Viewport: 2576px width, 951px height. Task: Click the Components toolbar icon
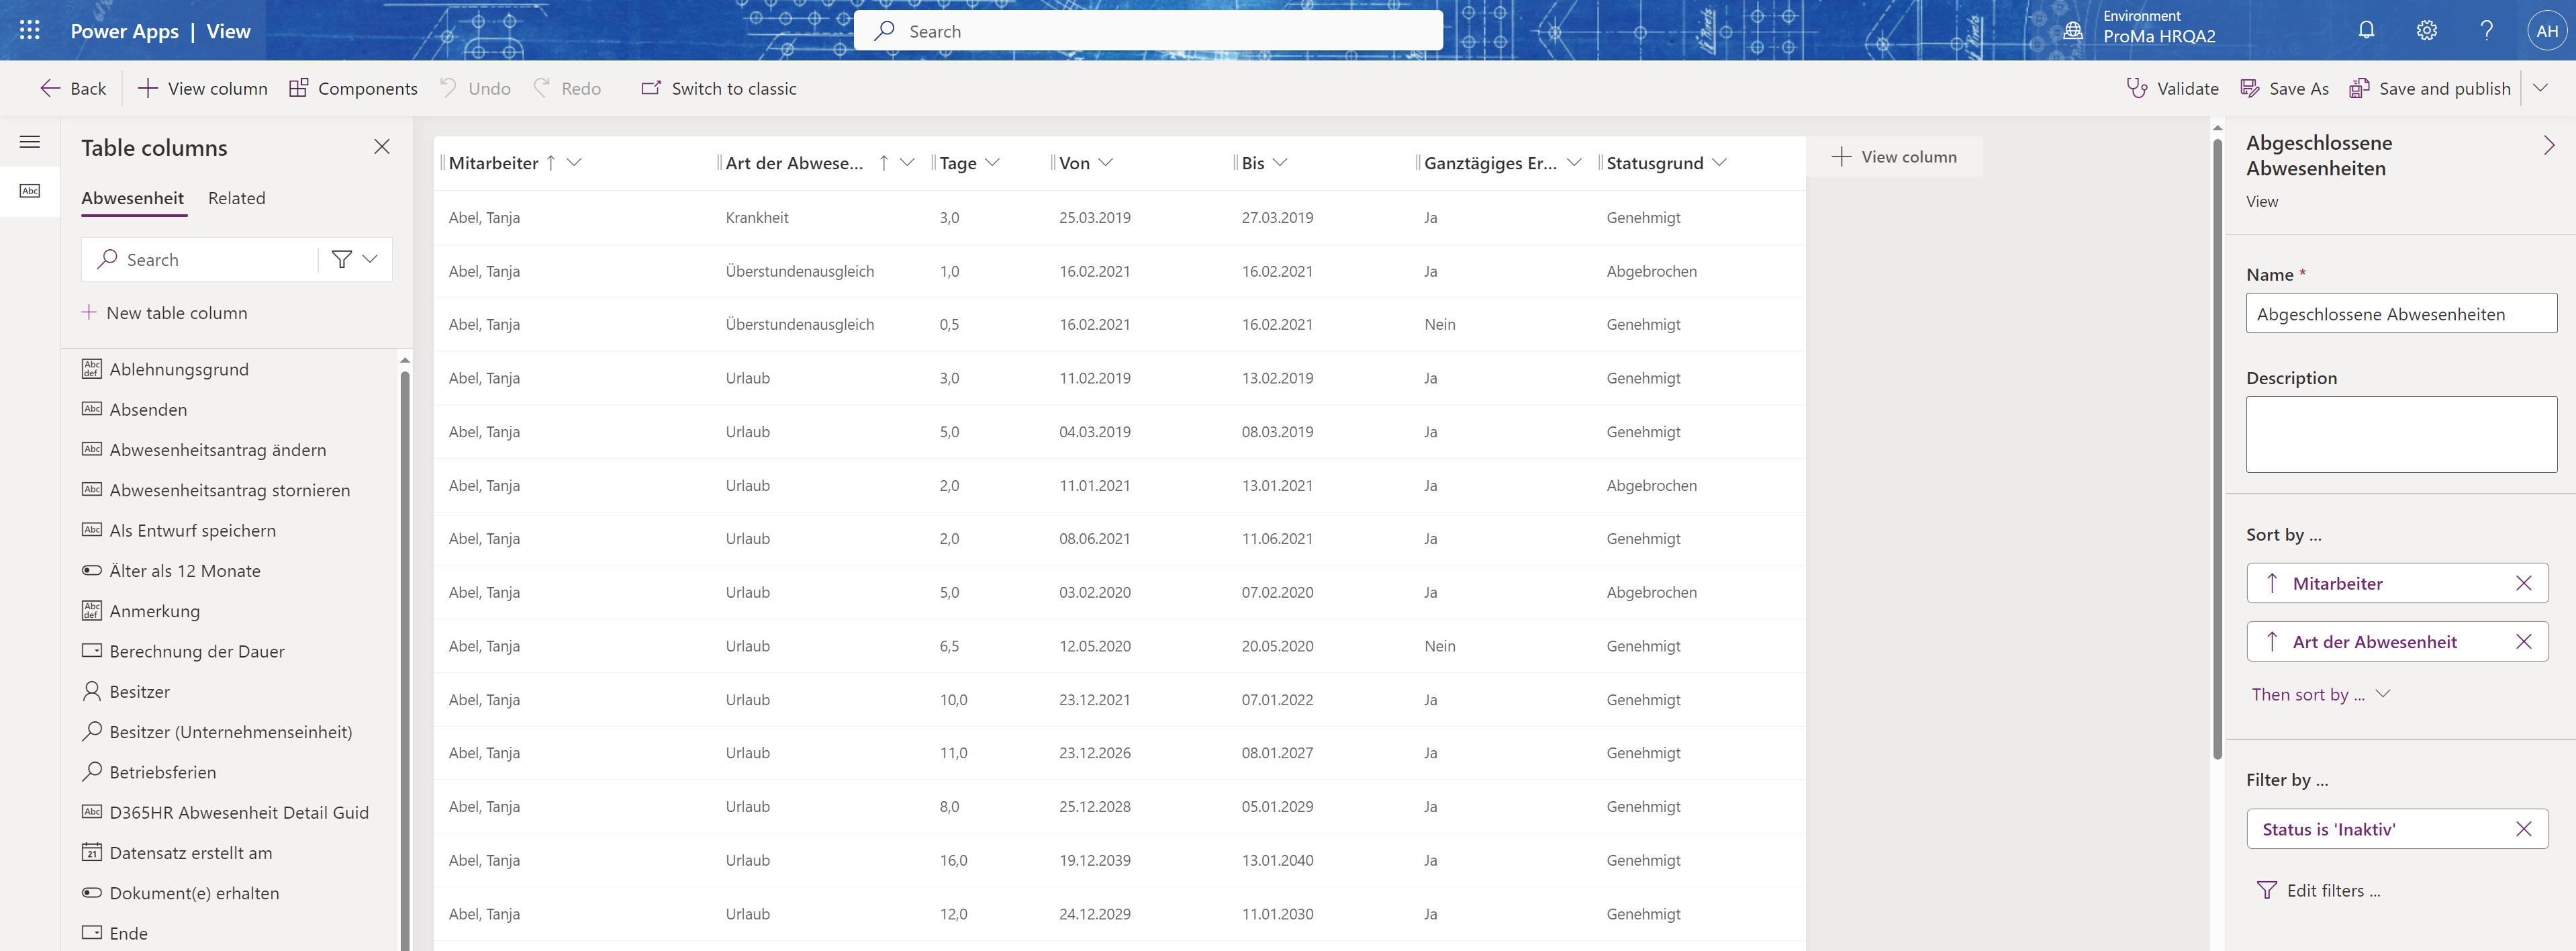[x=298, y=88]
